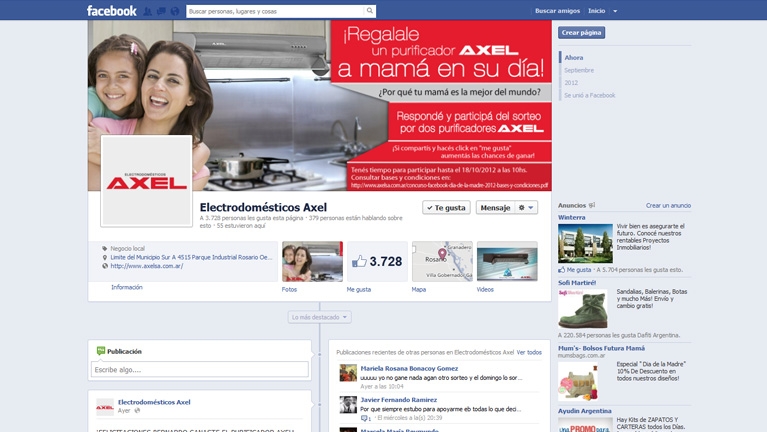Screen dimensions: 767x432
Task: Click the Axel logo avatar on the post
Action: (x=105, y=407)
